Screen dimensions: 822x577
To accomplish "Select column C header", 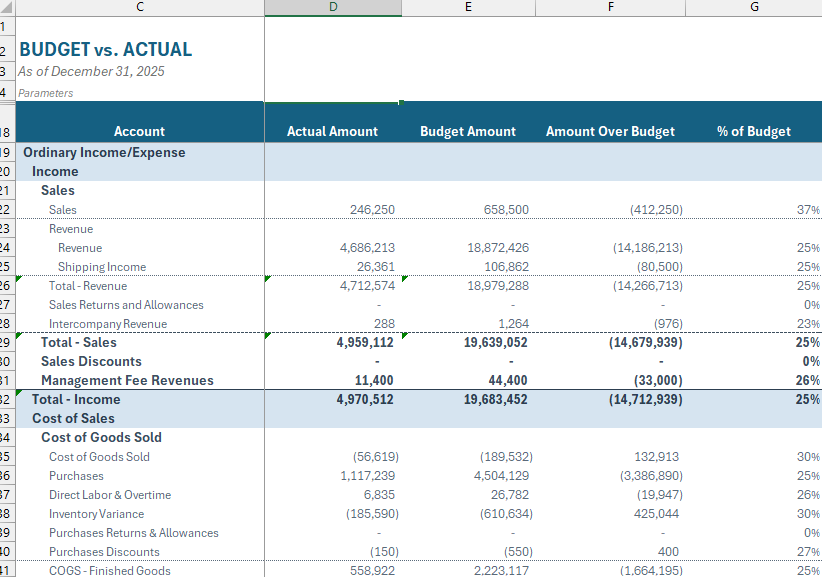I will [139, 7].
